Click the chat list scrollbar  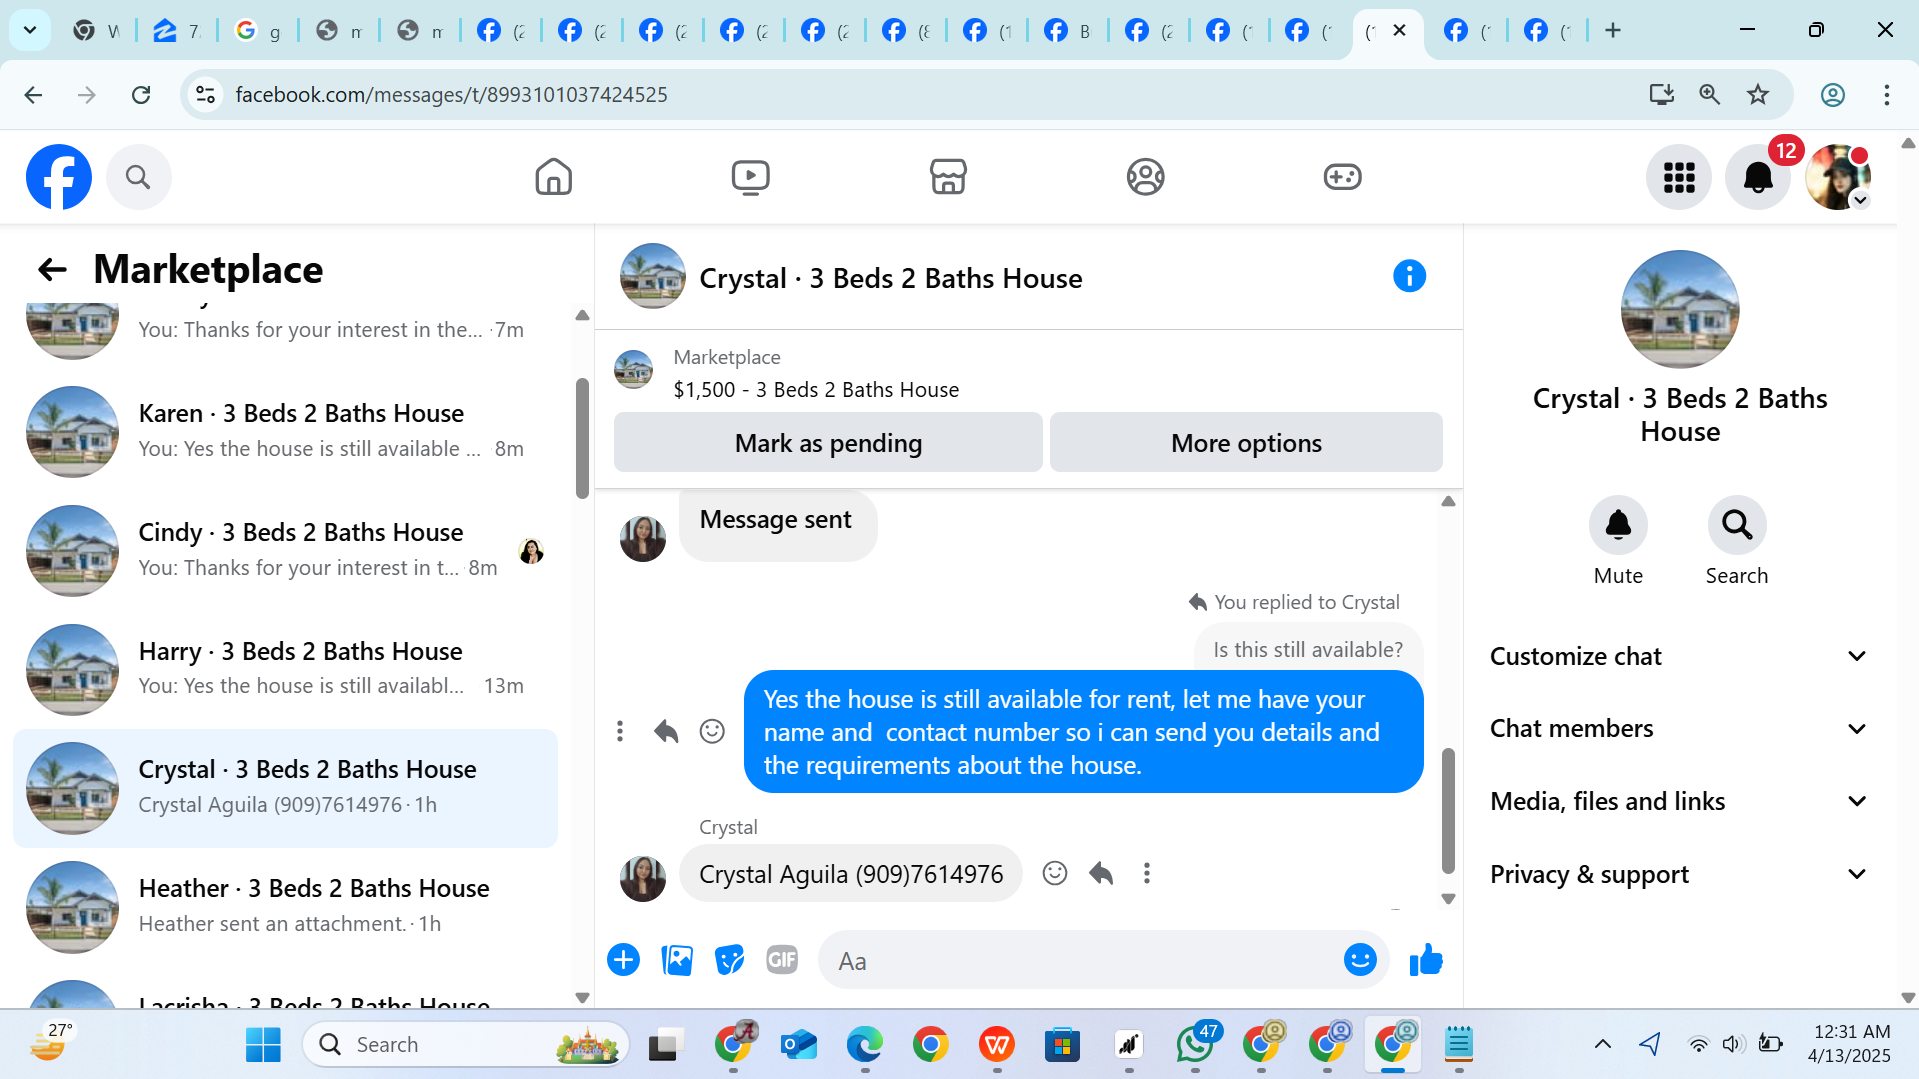(x=582, y=438)
